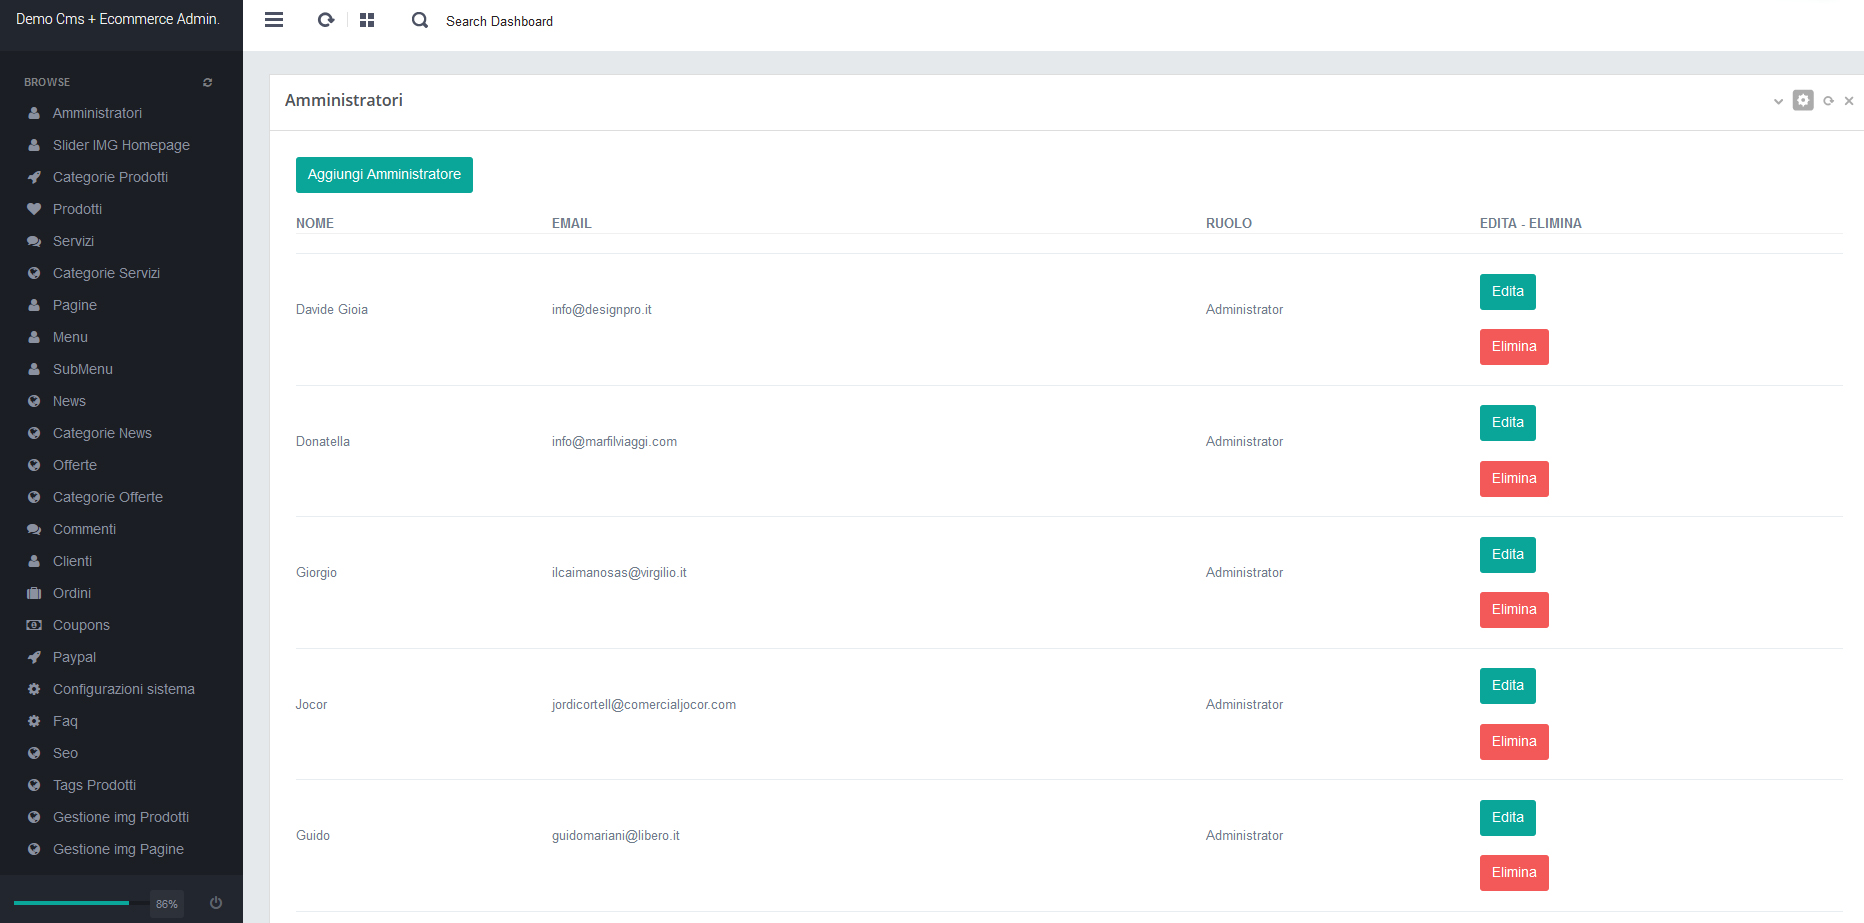This screenshot has height=923, width=1864.
Task: Click the Coupons icon in sidebar
Action: coord(34,625)
